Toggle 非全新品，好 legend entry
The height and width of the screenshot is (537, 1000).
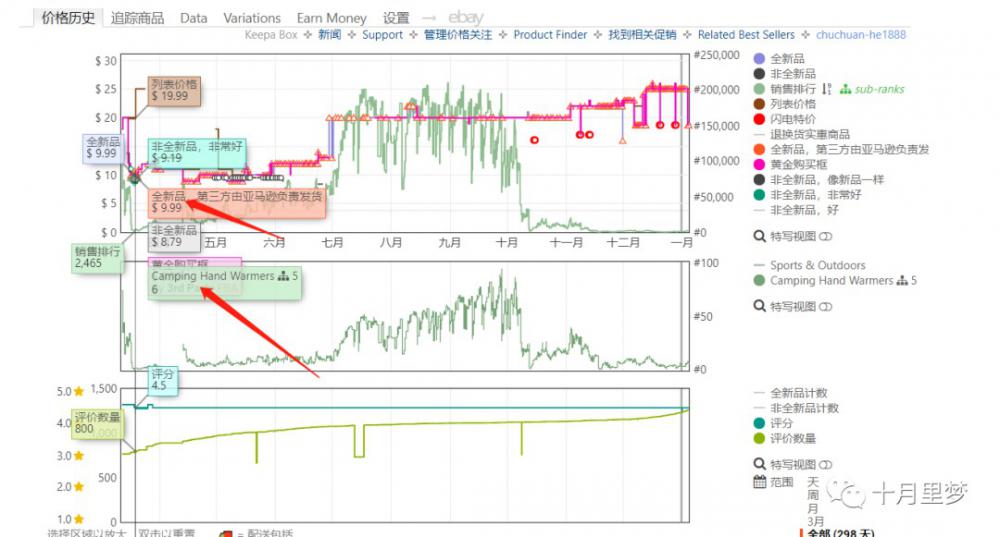click(x=796, y=210)
